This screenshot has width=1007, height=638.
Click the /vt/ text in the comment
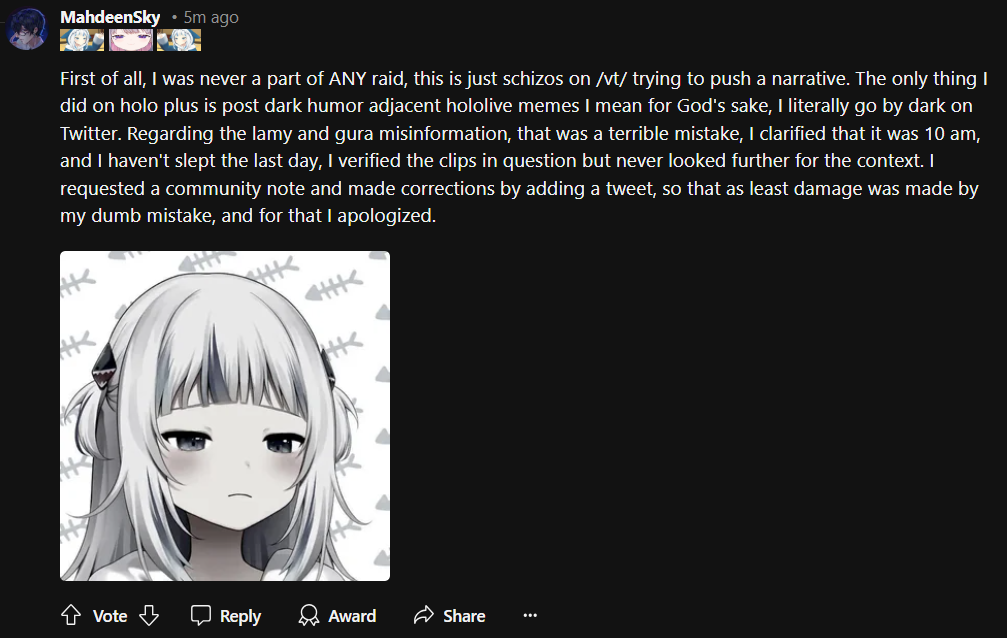pyautogui.click(x=611, y=78)
